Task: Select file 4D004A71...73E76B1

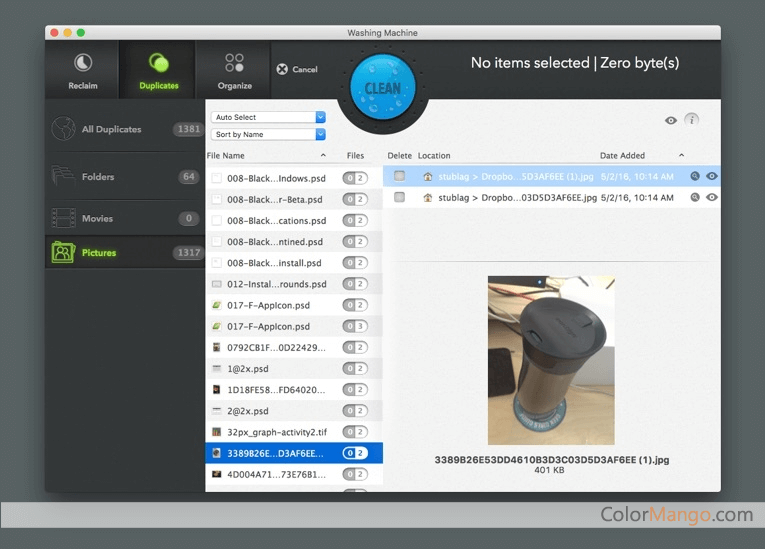Action: [294, 474]
